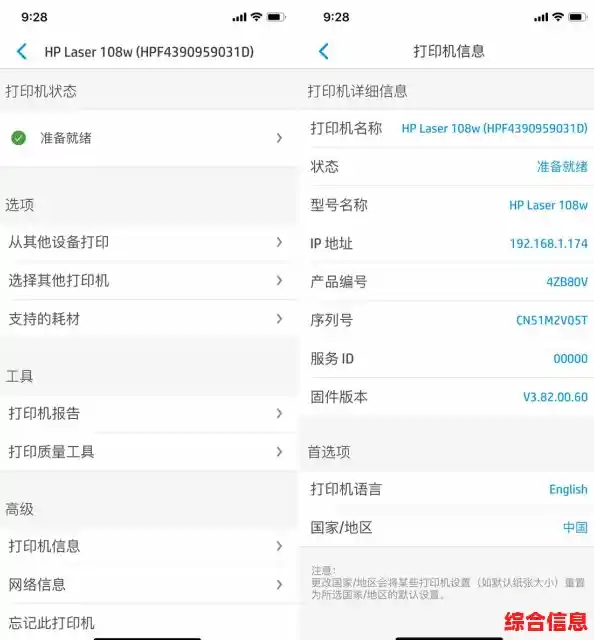Tap chevron beside 从其他设备打印
The width and height of the screenshot is (594, 640).
point(279,242)
